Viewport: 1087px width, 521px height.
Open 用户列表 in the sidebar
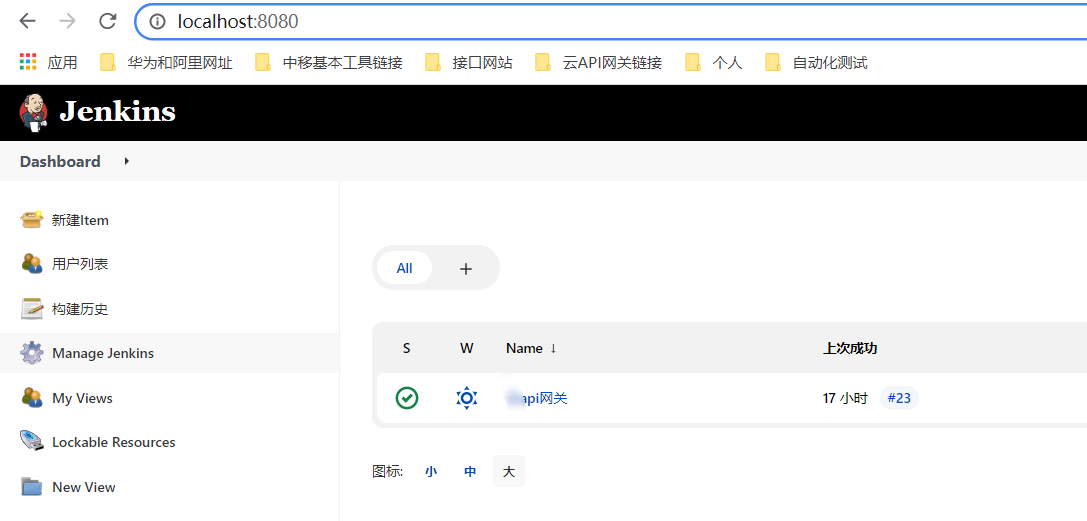click(x=80, y=264)
